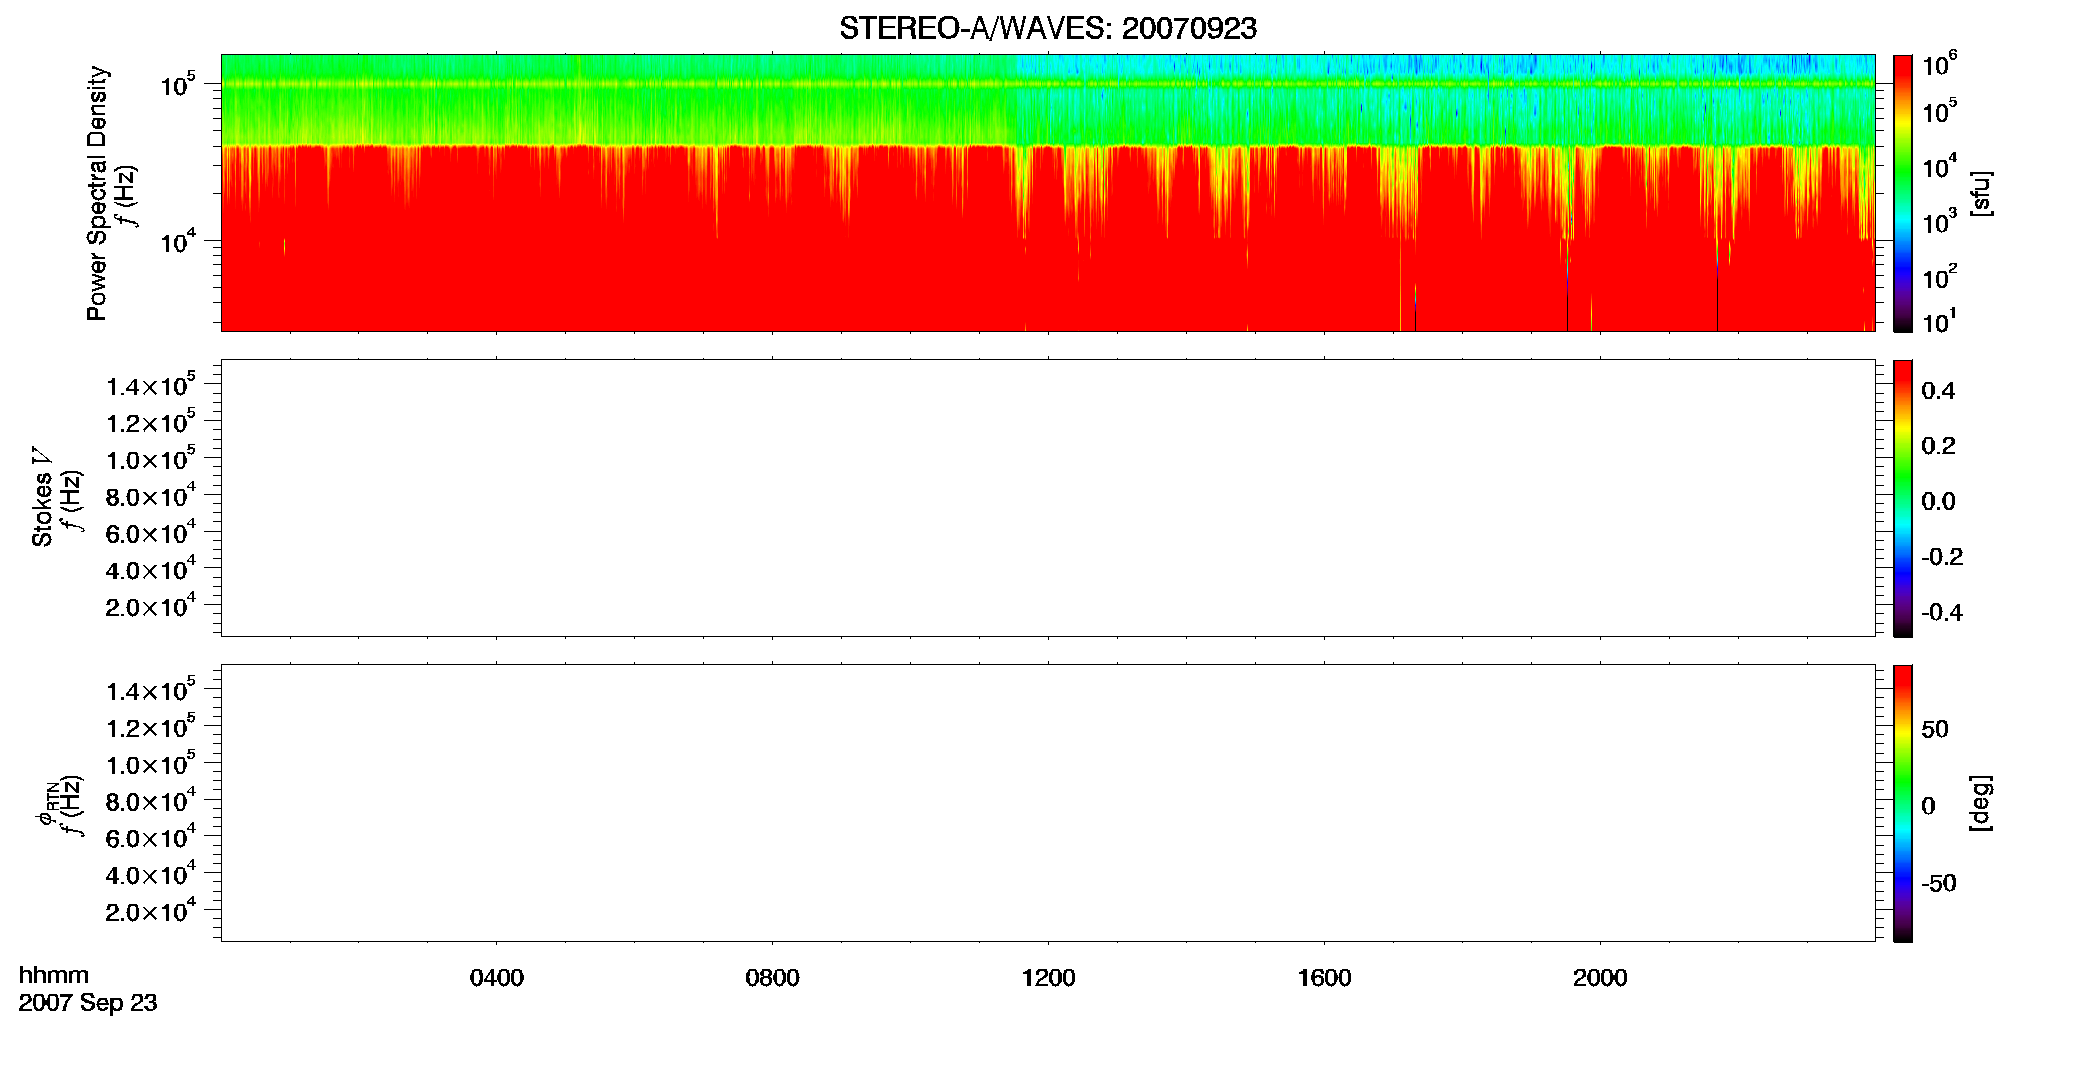The image size is (2096, 1080).
Task: Select the 1200 time tick label
Action: pos(1048,978)
